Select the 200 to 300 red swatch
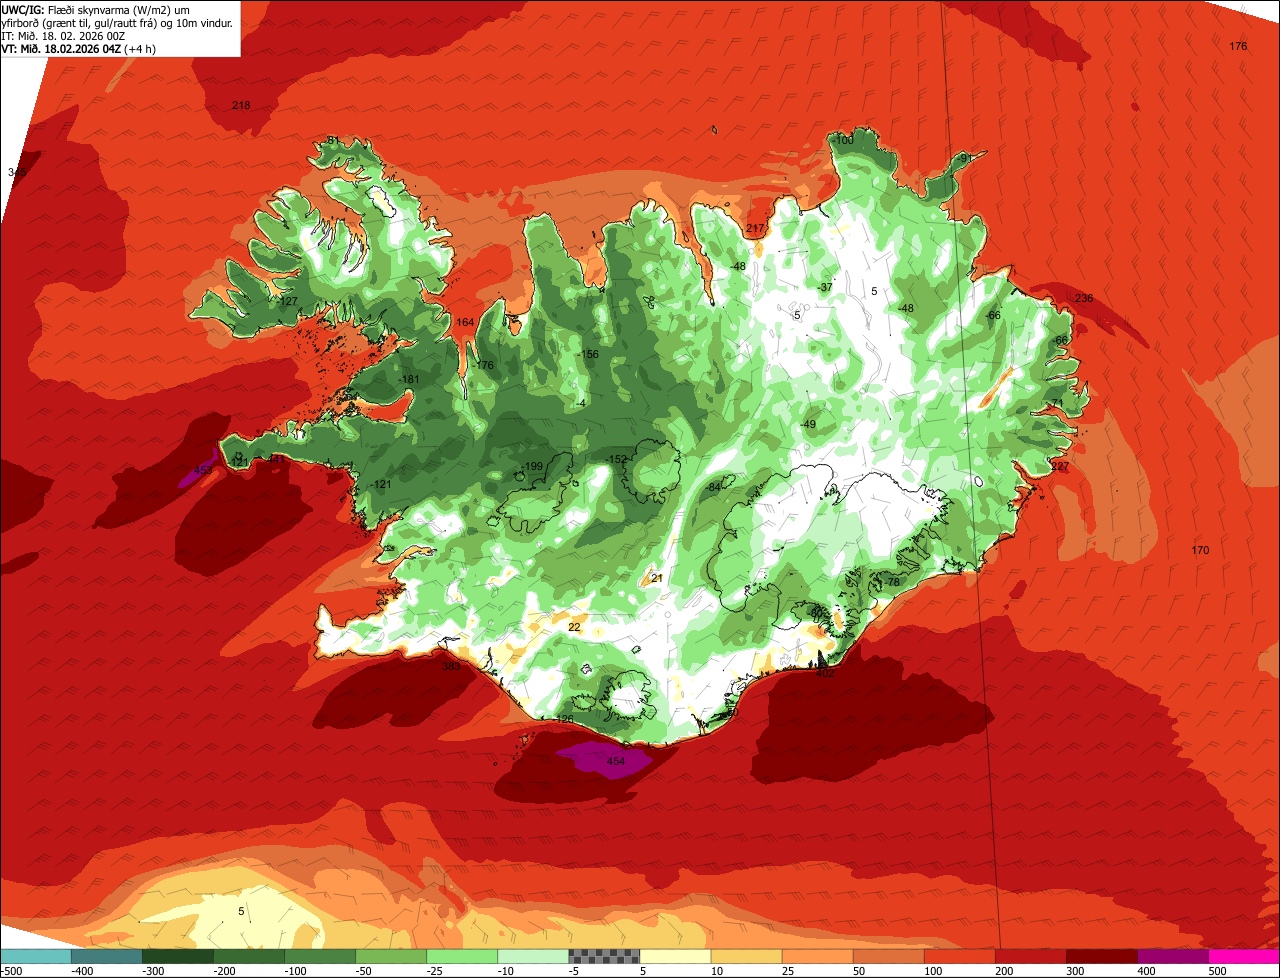This screenshot has width=1280, height=978. tap(1030, 956)
